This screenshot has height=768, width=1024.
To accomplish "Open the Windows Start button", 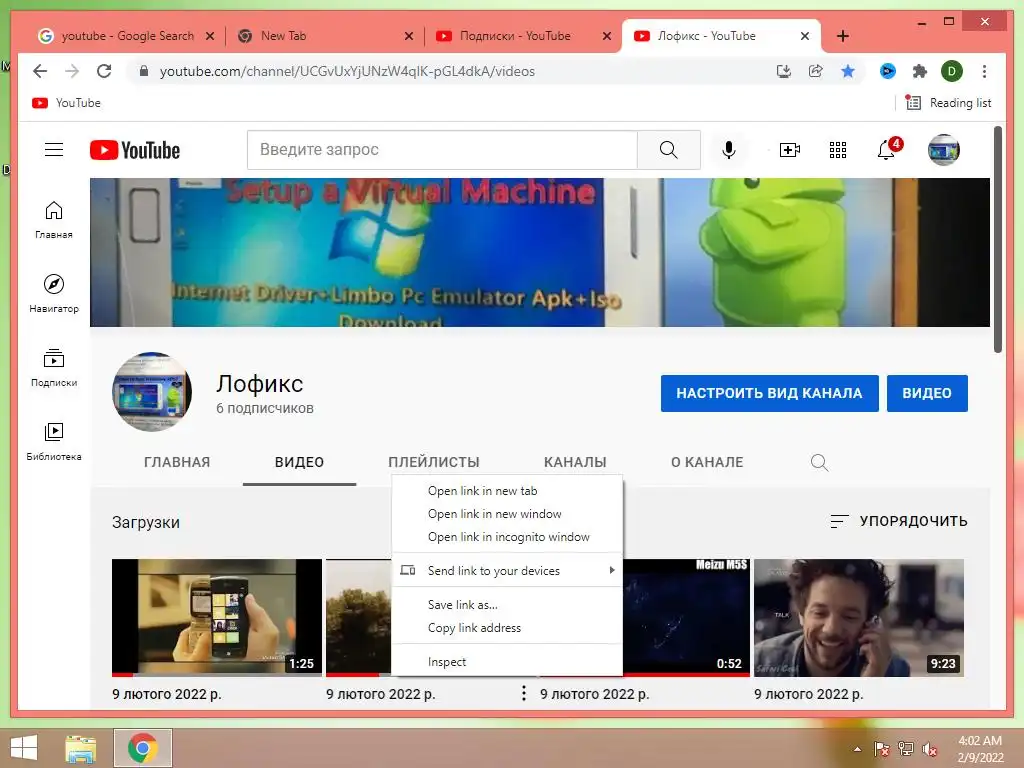I will (x=24, y=748).
